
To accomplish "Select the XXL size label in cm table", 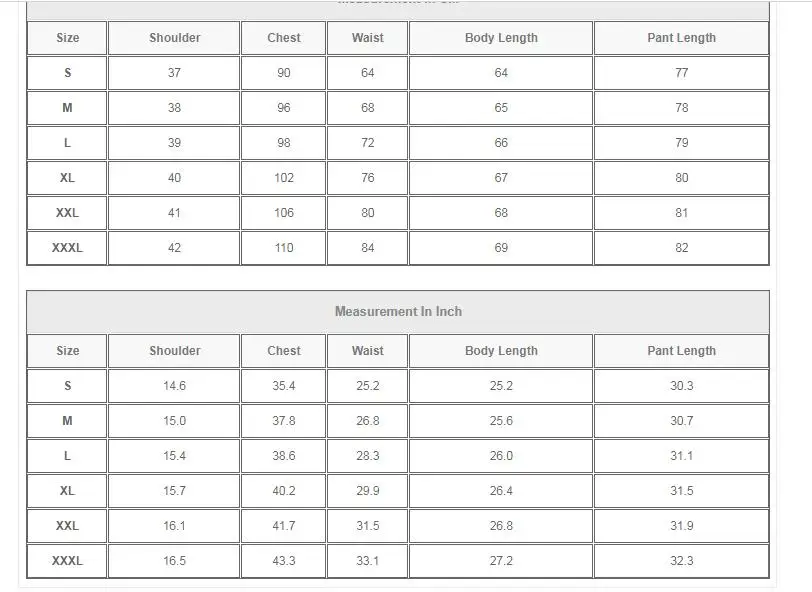I will click(67, 213).
